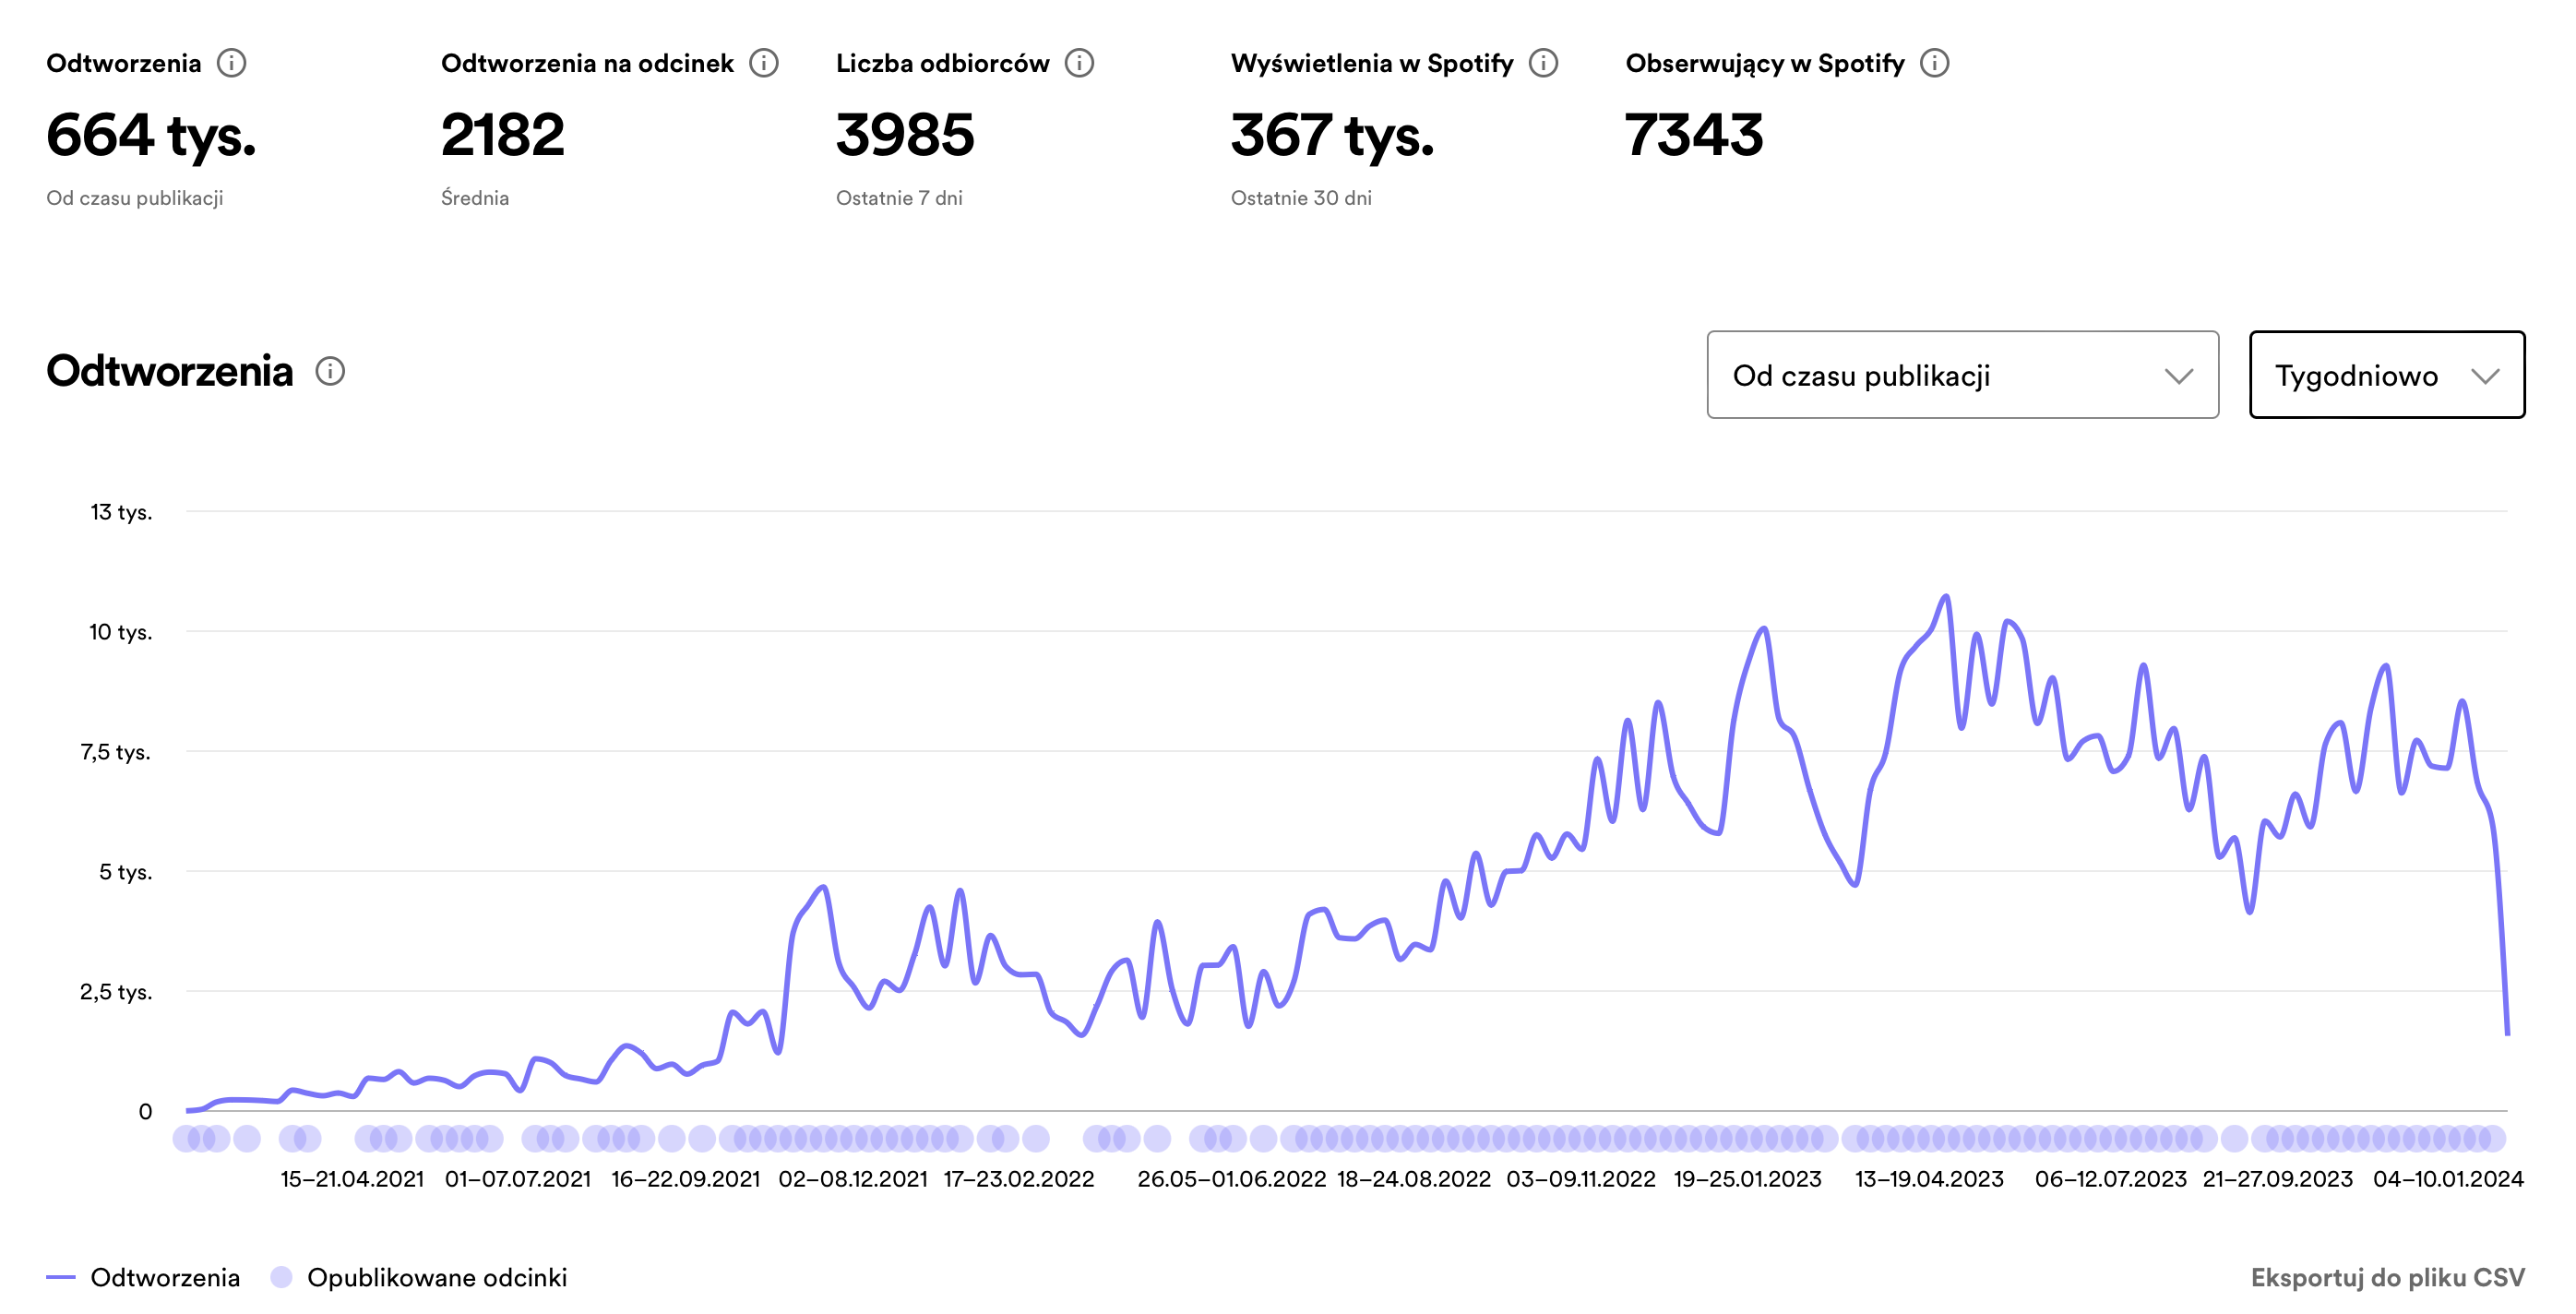Open info icon next to Odtworzenia chart heading
Image resolution: width=2576 pixels, height=1314 pixels.
[330, 372]
